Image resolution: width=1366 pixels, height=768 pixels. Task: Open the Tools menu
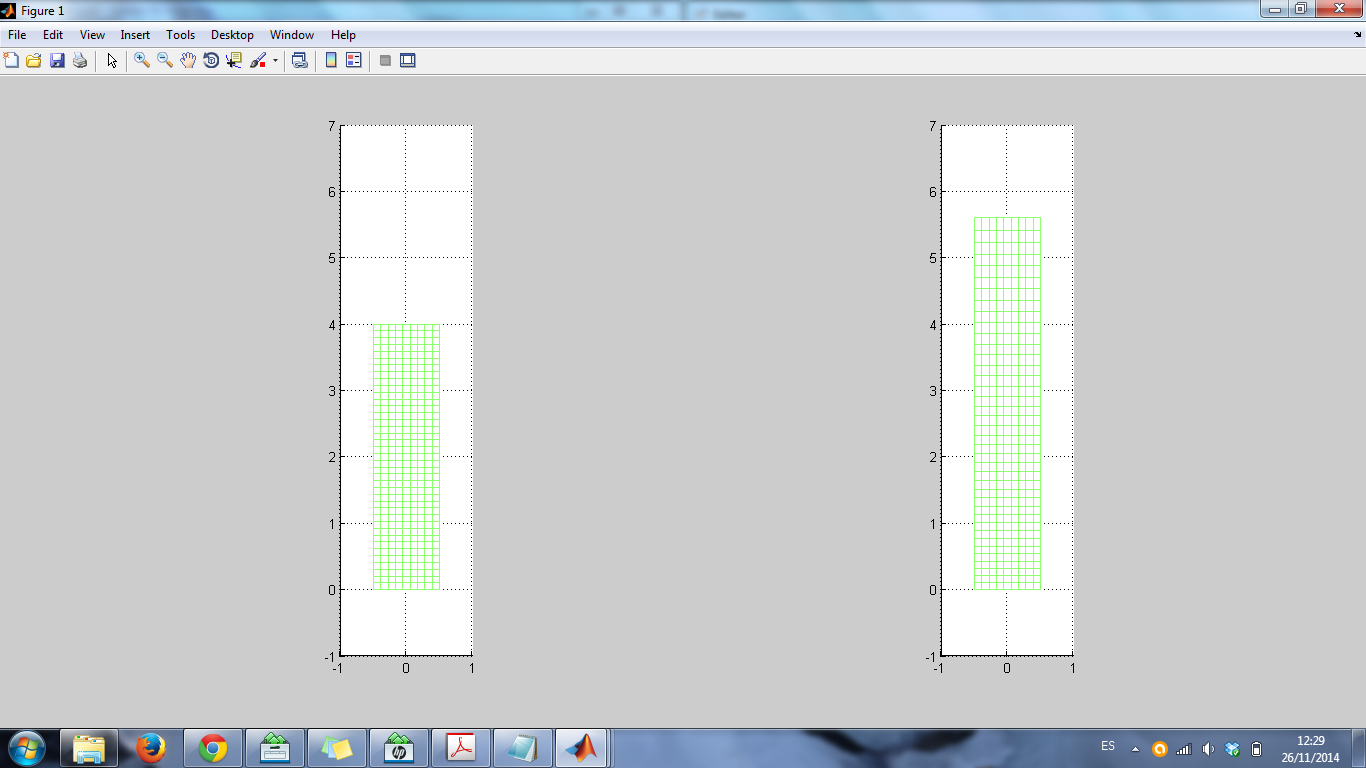(x=180, y=35)
